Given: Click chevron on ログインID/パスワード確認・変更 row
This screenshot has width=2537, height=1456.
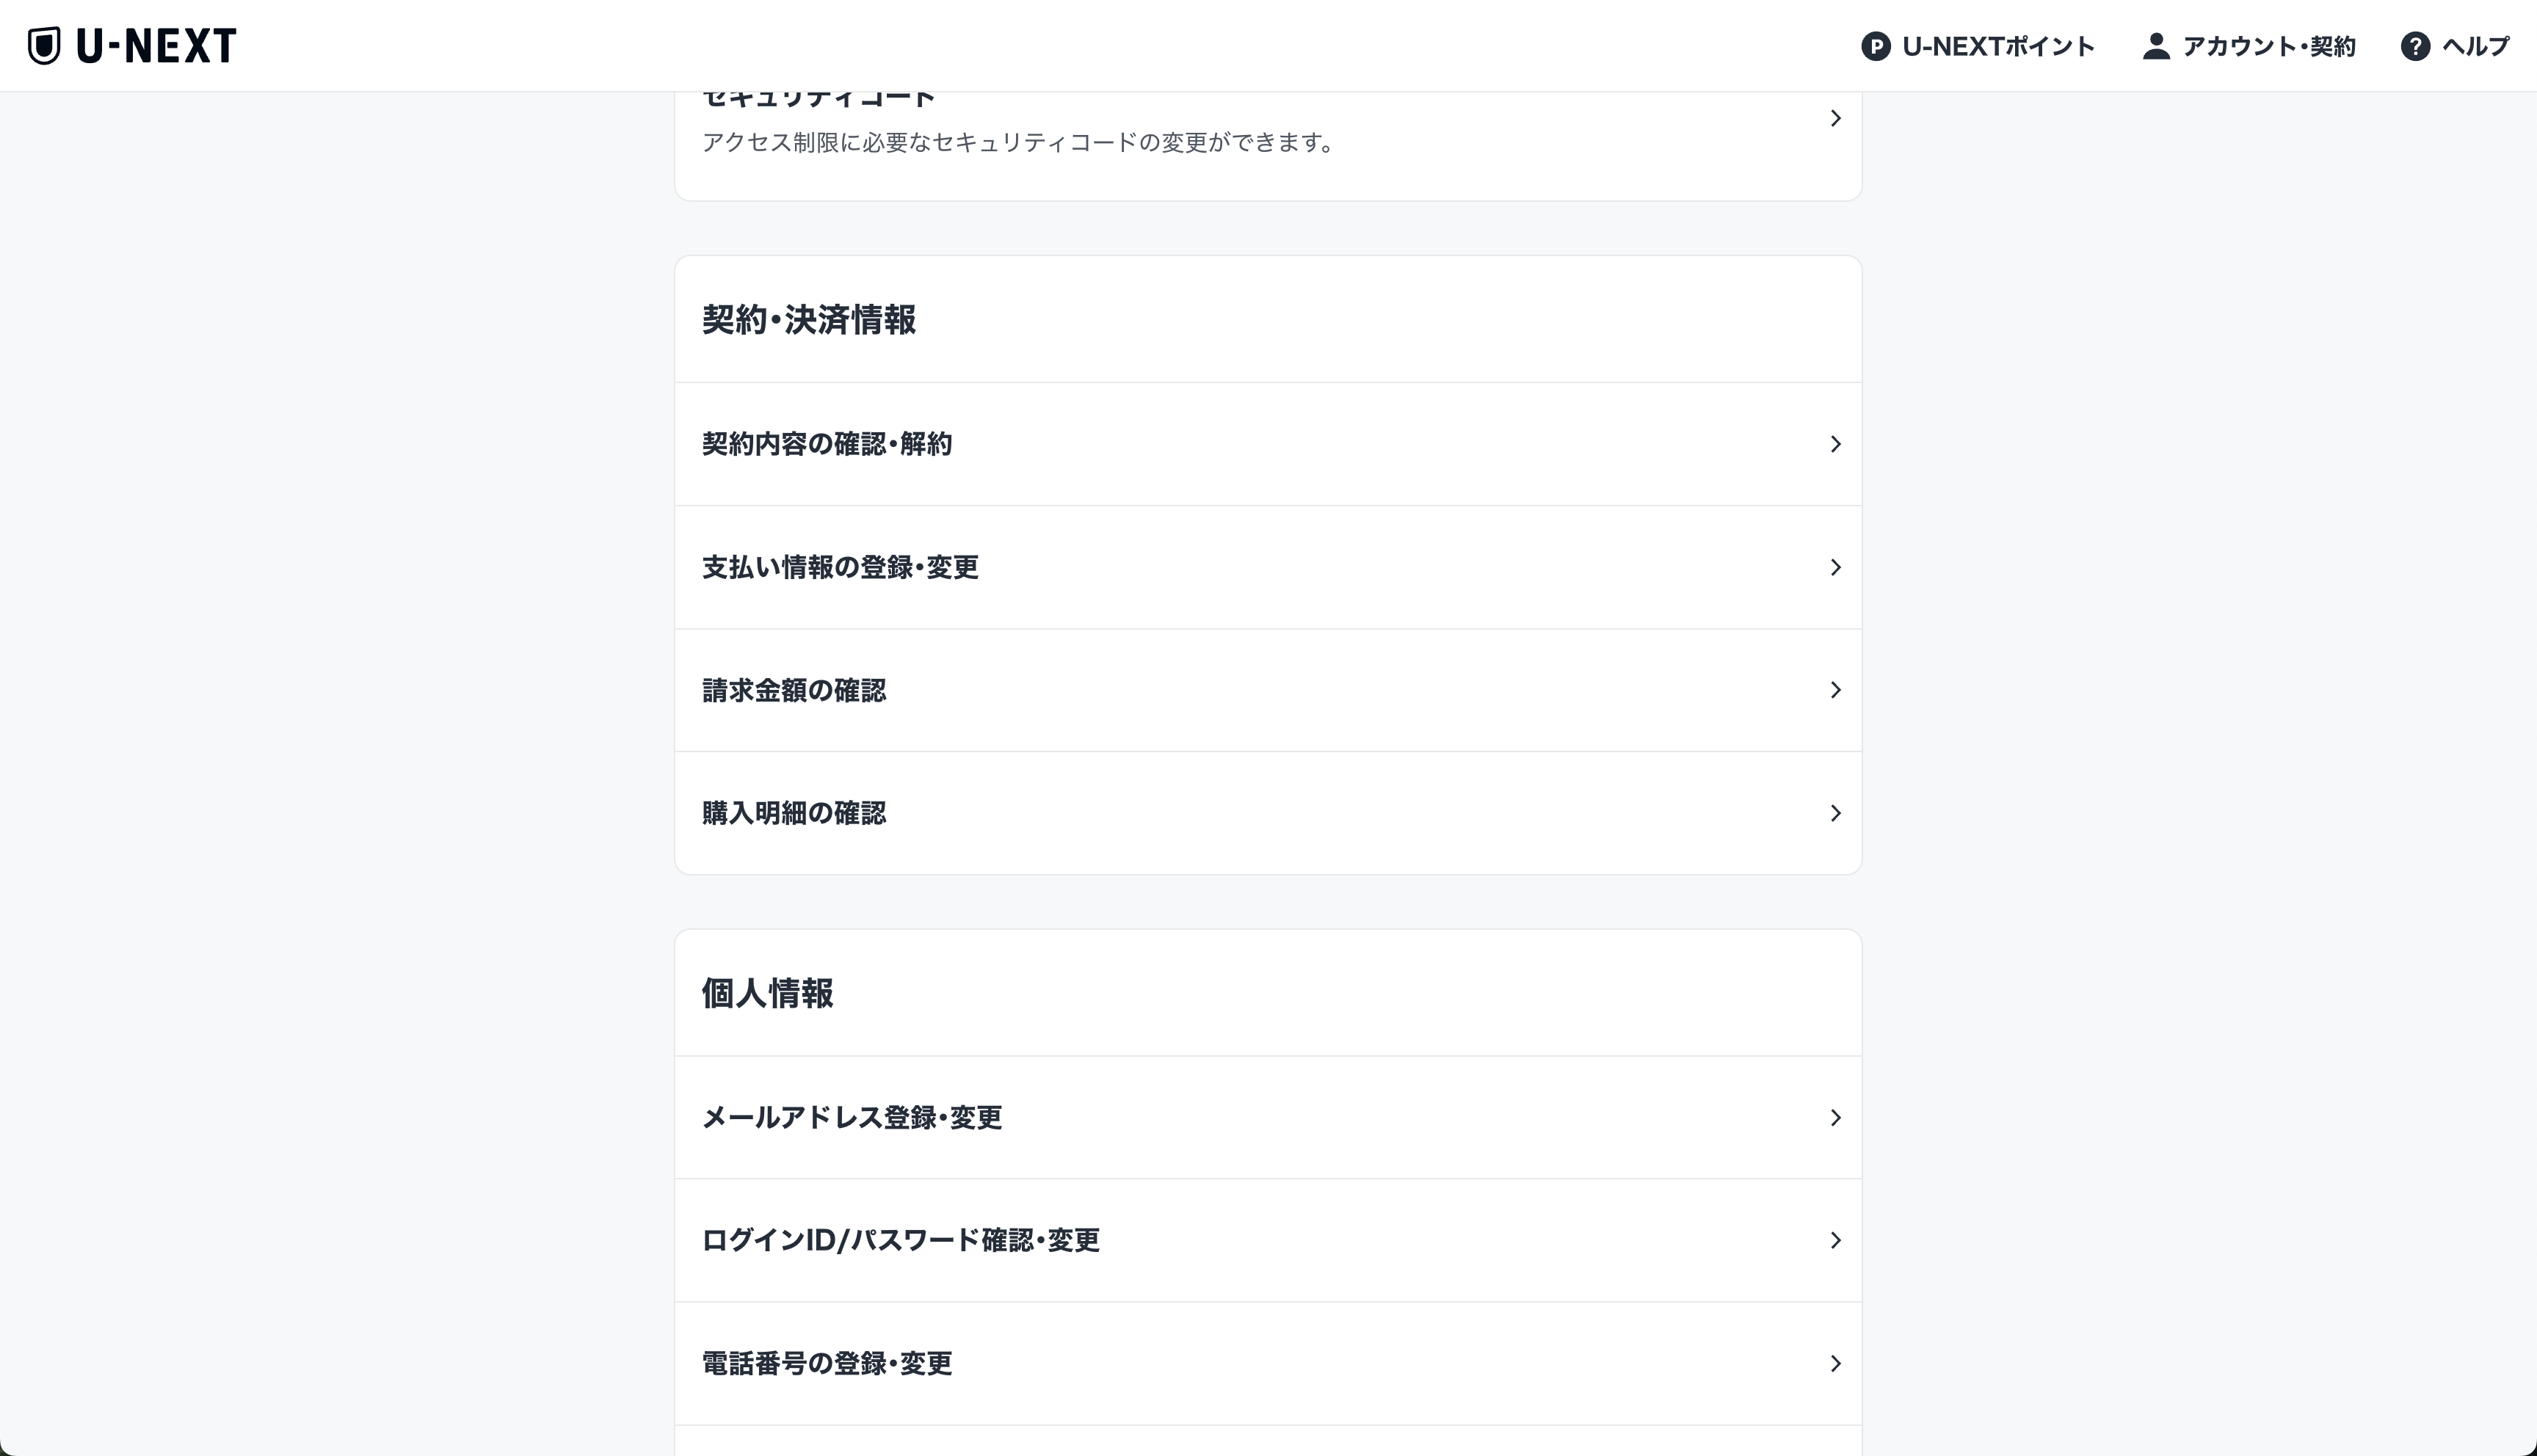Looking at the screenshot, I should (1835, 1240).
